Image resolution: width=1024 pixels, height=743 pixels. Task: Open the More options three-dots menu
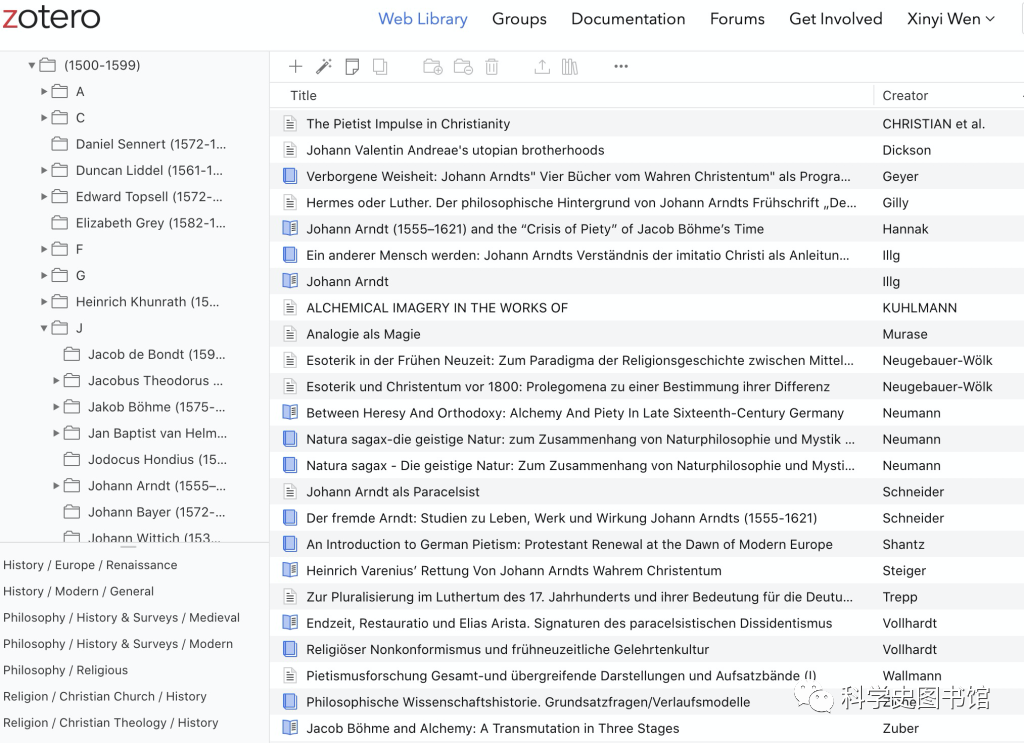[x=621, y=66]
